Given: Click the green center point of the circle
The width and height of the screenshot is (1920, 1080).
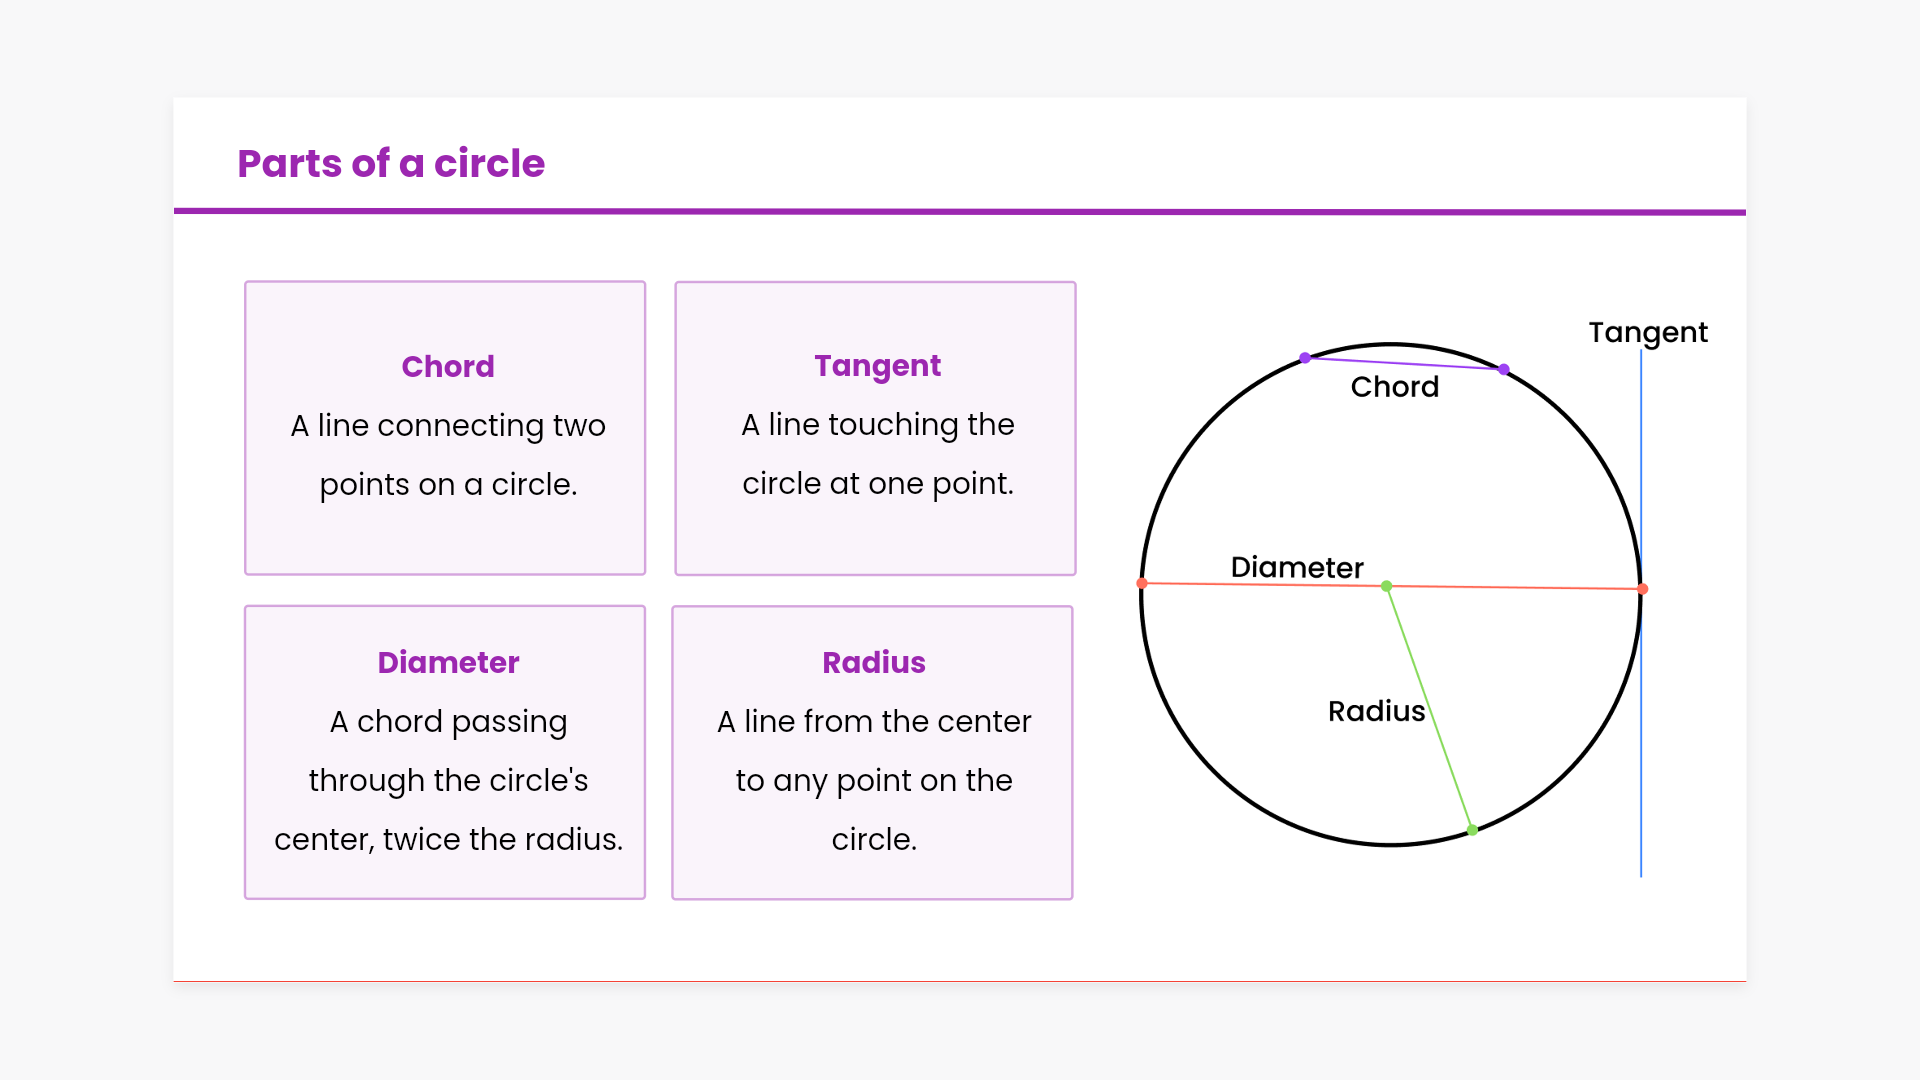Looking at the screenshot, I should [x=1386, y=586].
